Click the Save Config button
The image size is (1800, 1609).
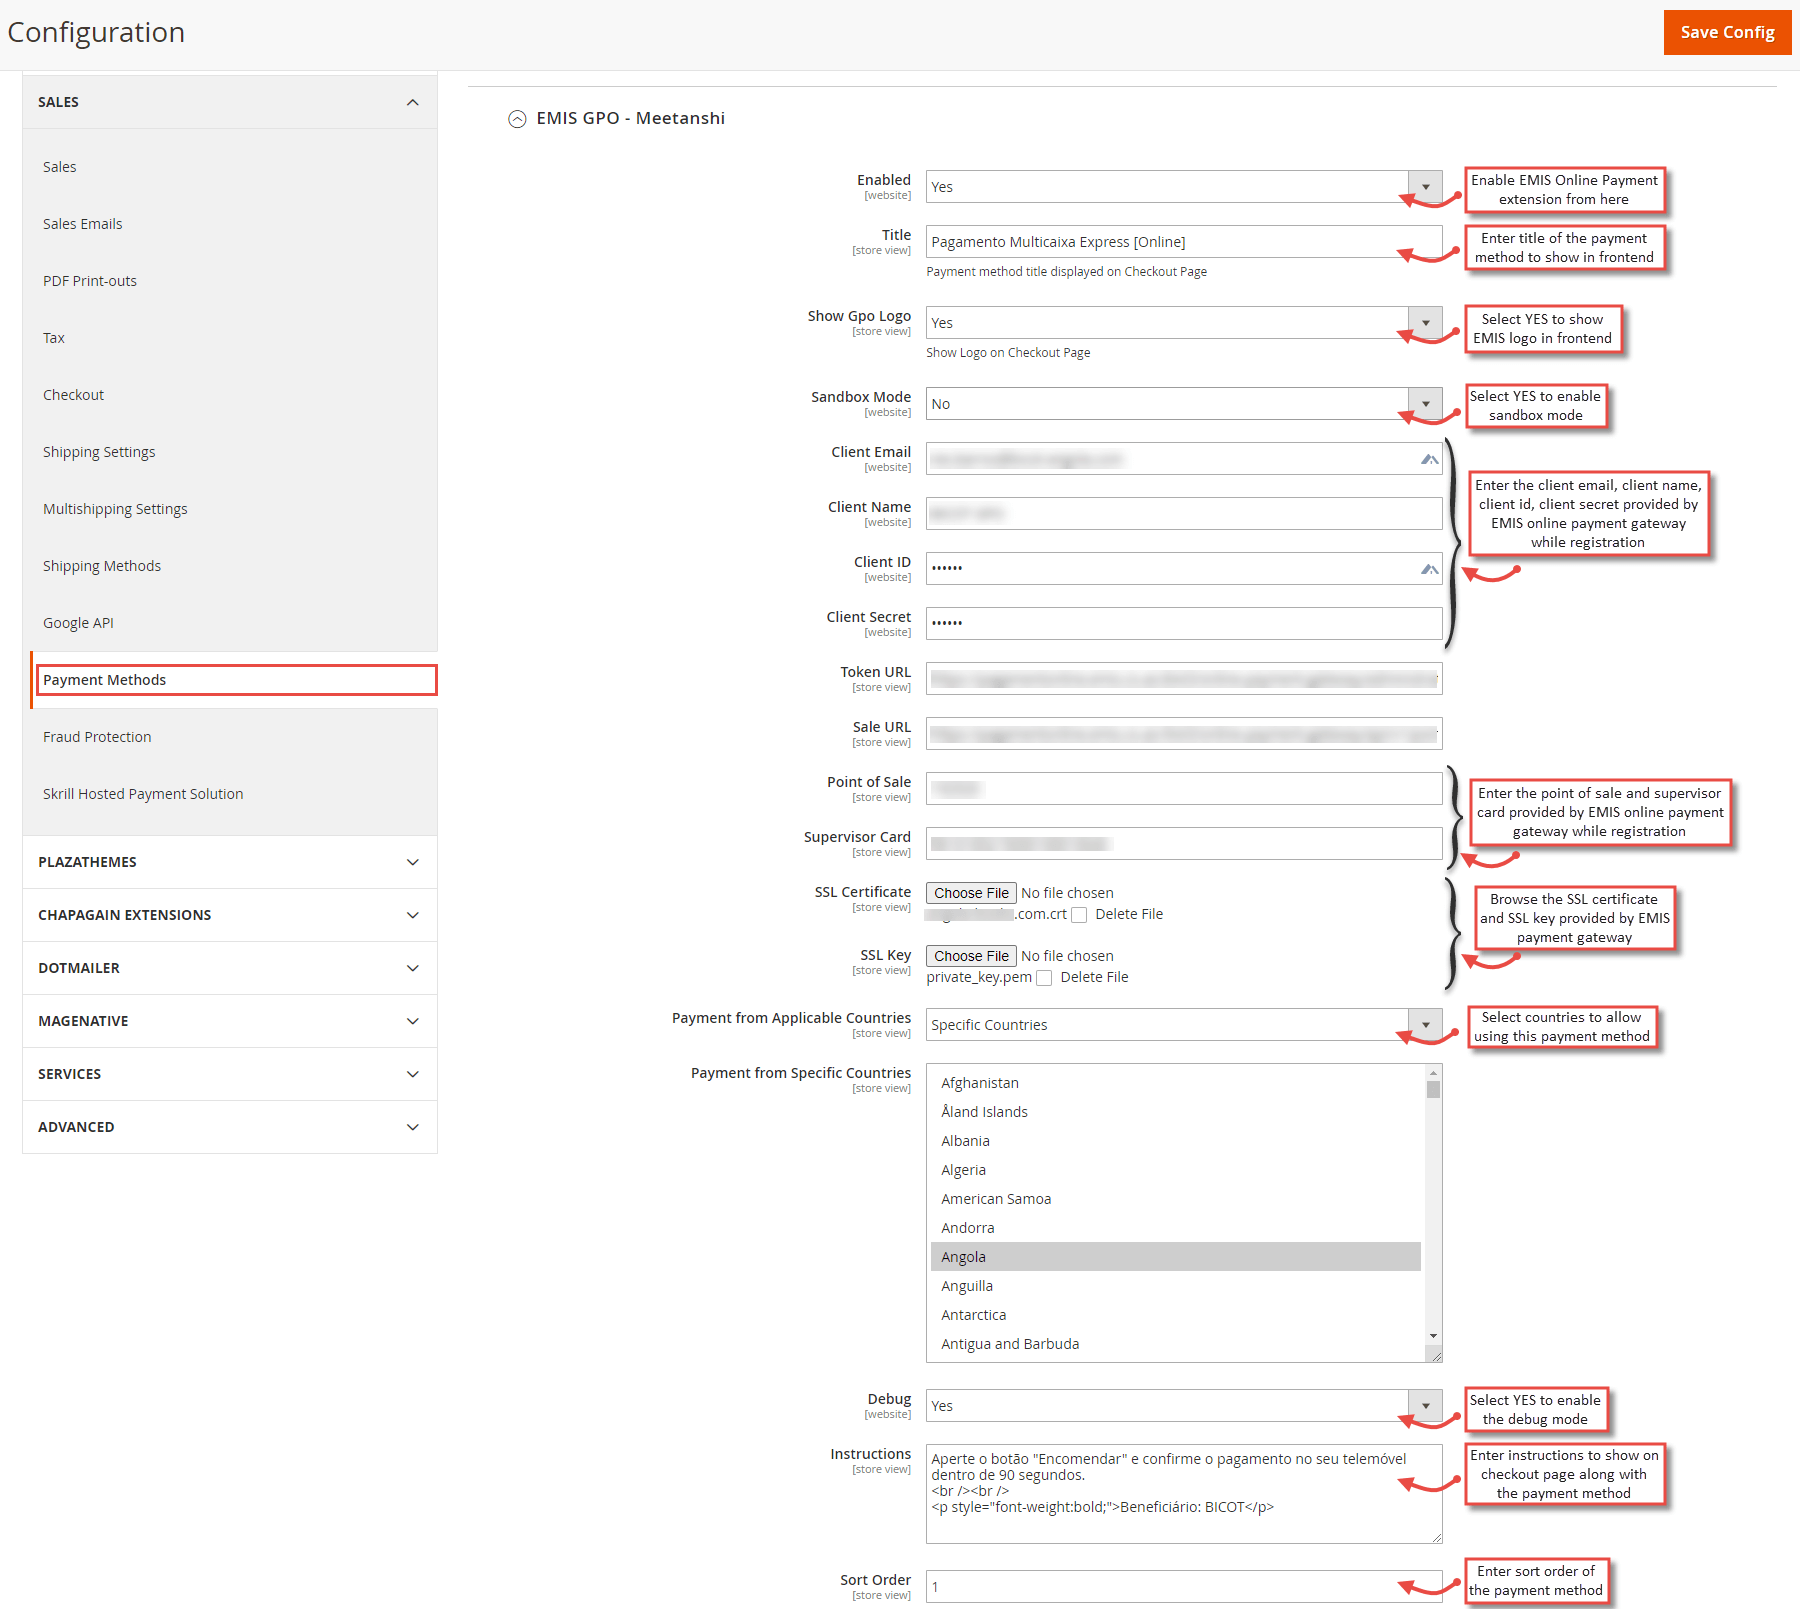pos(1727,32)
